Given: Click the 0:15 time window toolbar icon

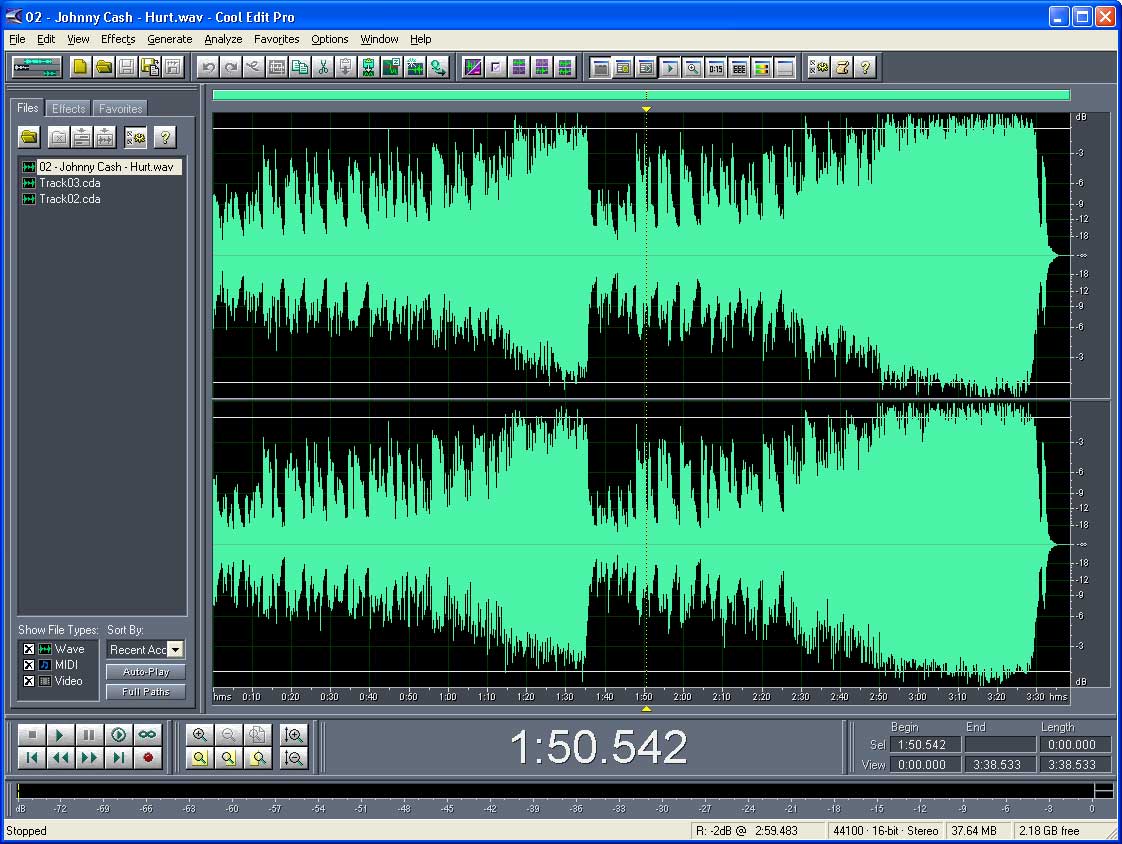Looking at the screenshot, I should pos(716,68).
